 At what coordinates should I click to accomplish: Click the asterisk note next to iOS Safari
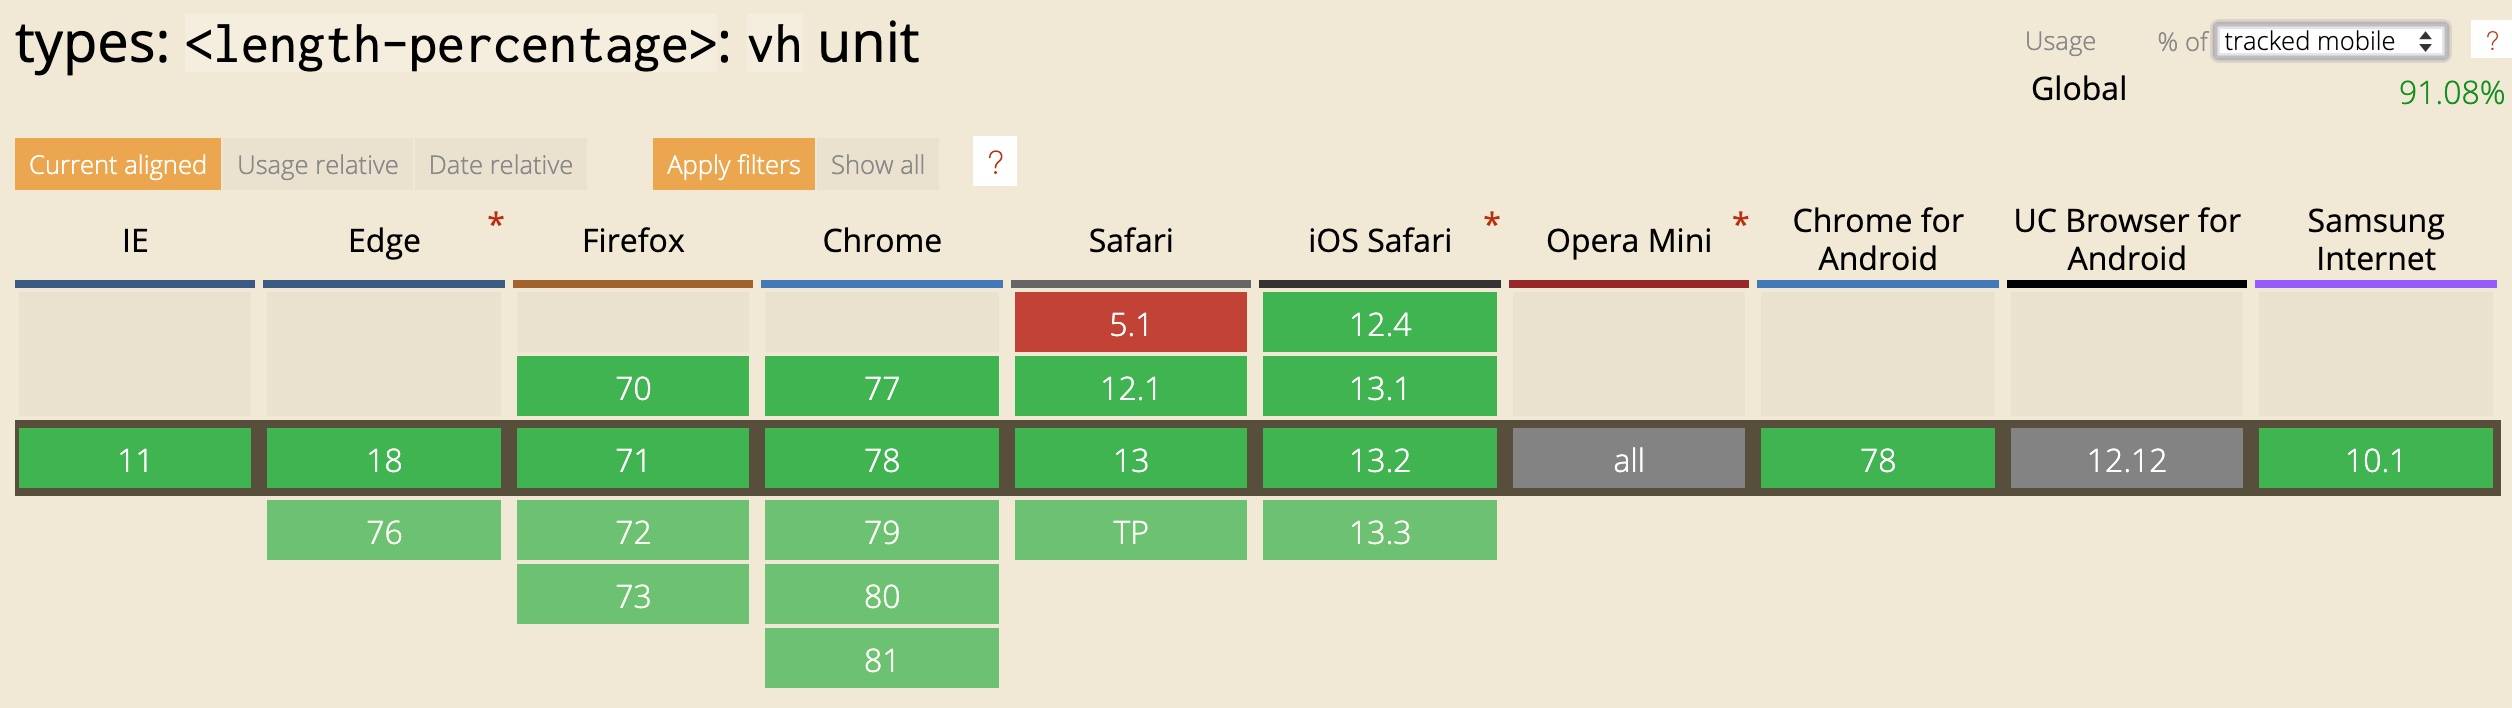(x=1491, y=220)
